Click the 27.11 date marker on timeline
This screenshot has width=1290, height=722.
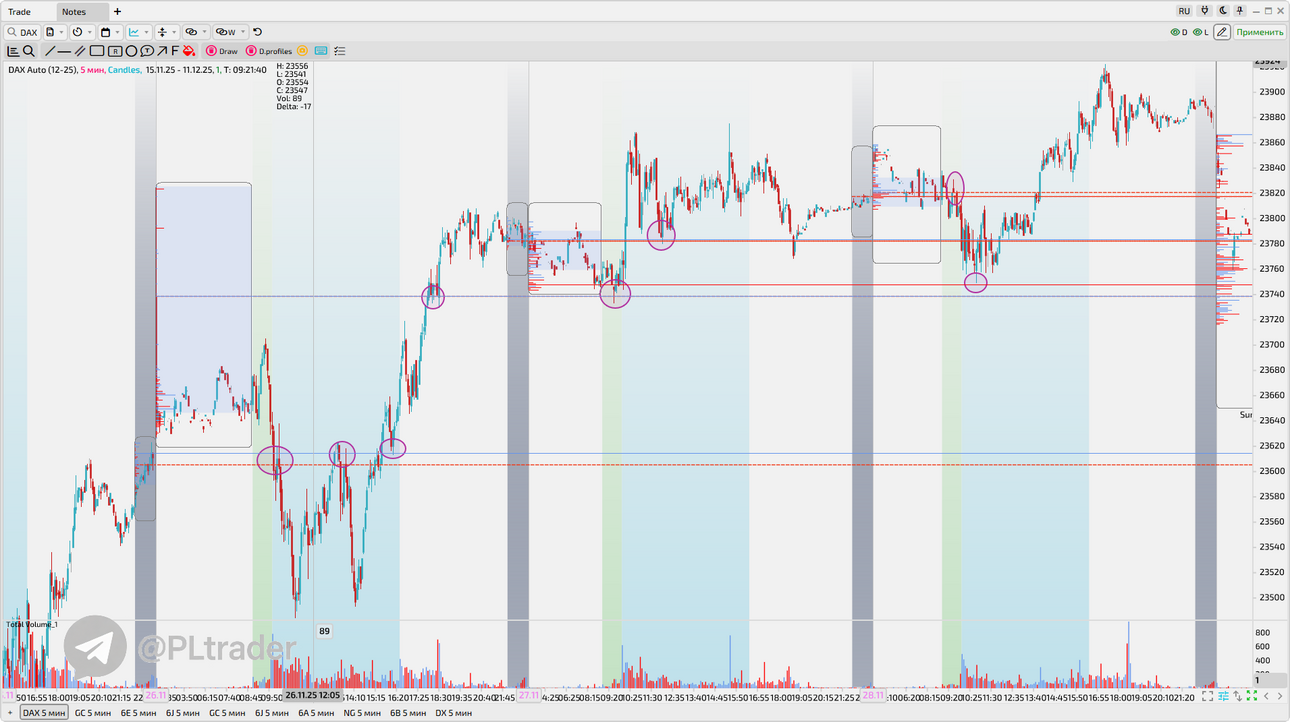pyautogui.click(x=528, y=695)
